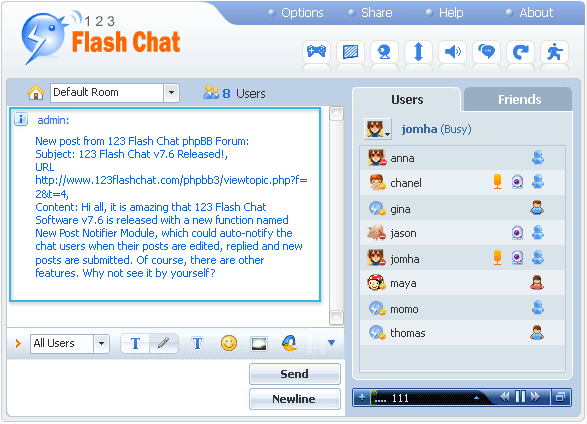The image size is (587, 424).
Task: Click maya's female profile icon
Action: pos(537,283)
